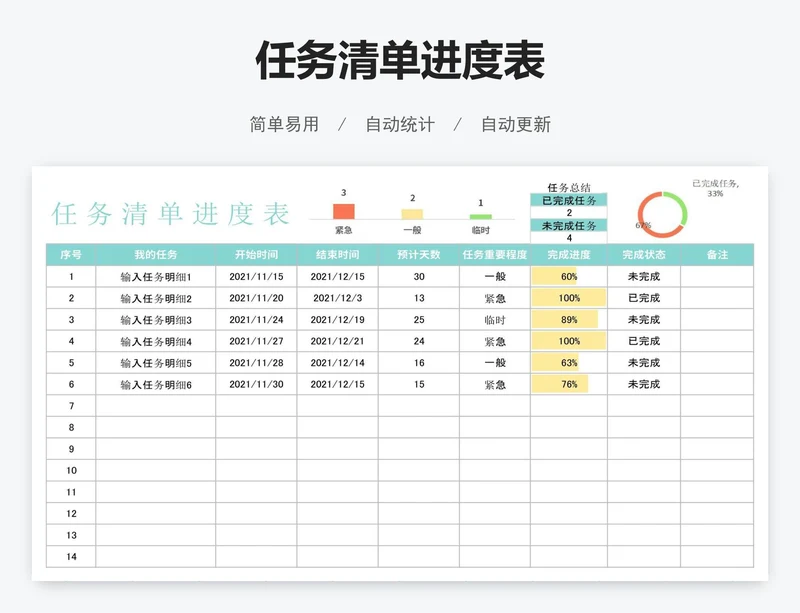Screen dimensions: 800x613
Task: Select the cell 输入任务明细6
Action: pyautogui.click(x=156, y=384)
